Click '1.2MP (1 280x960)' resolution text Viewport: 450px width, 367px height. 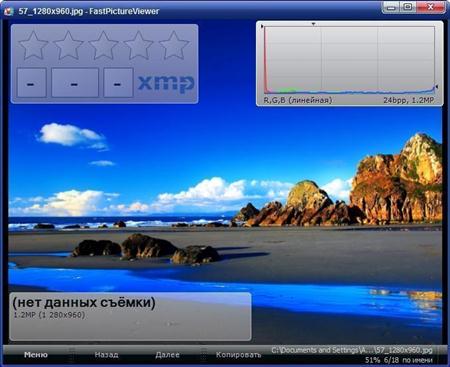(49, 315)
